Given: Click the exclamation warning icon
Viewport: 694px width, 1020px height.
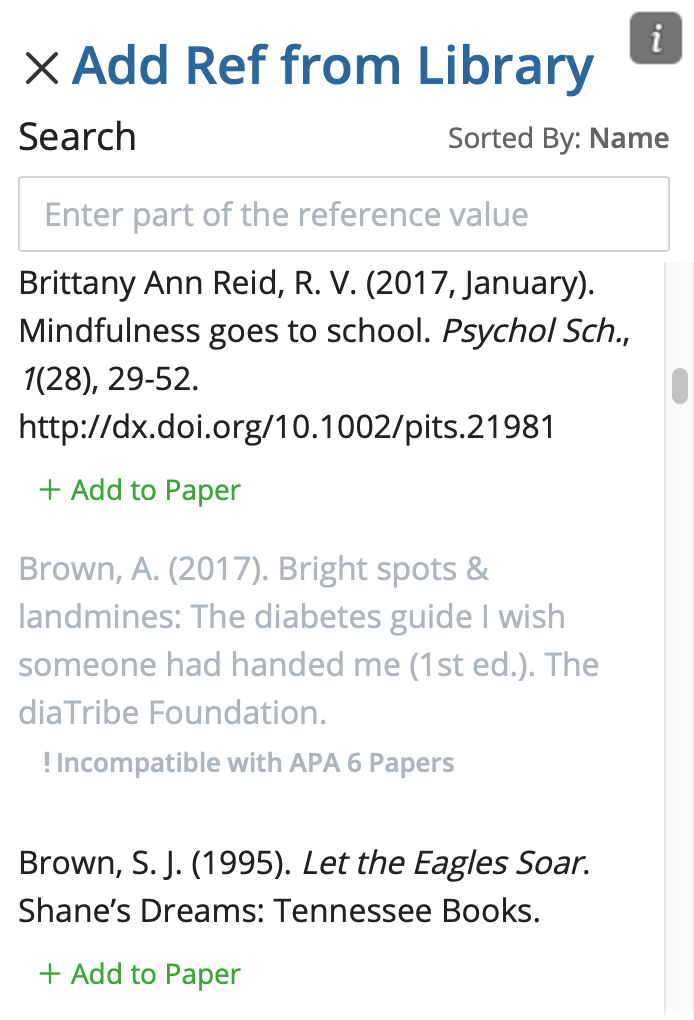Looking at the screenshot, I should point(47,763).
